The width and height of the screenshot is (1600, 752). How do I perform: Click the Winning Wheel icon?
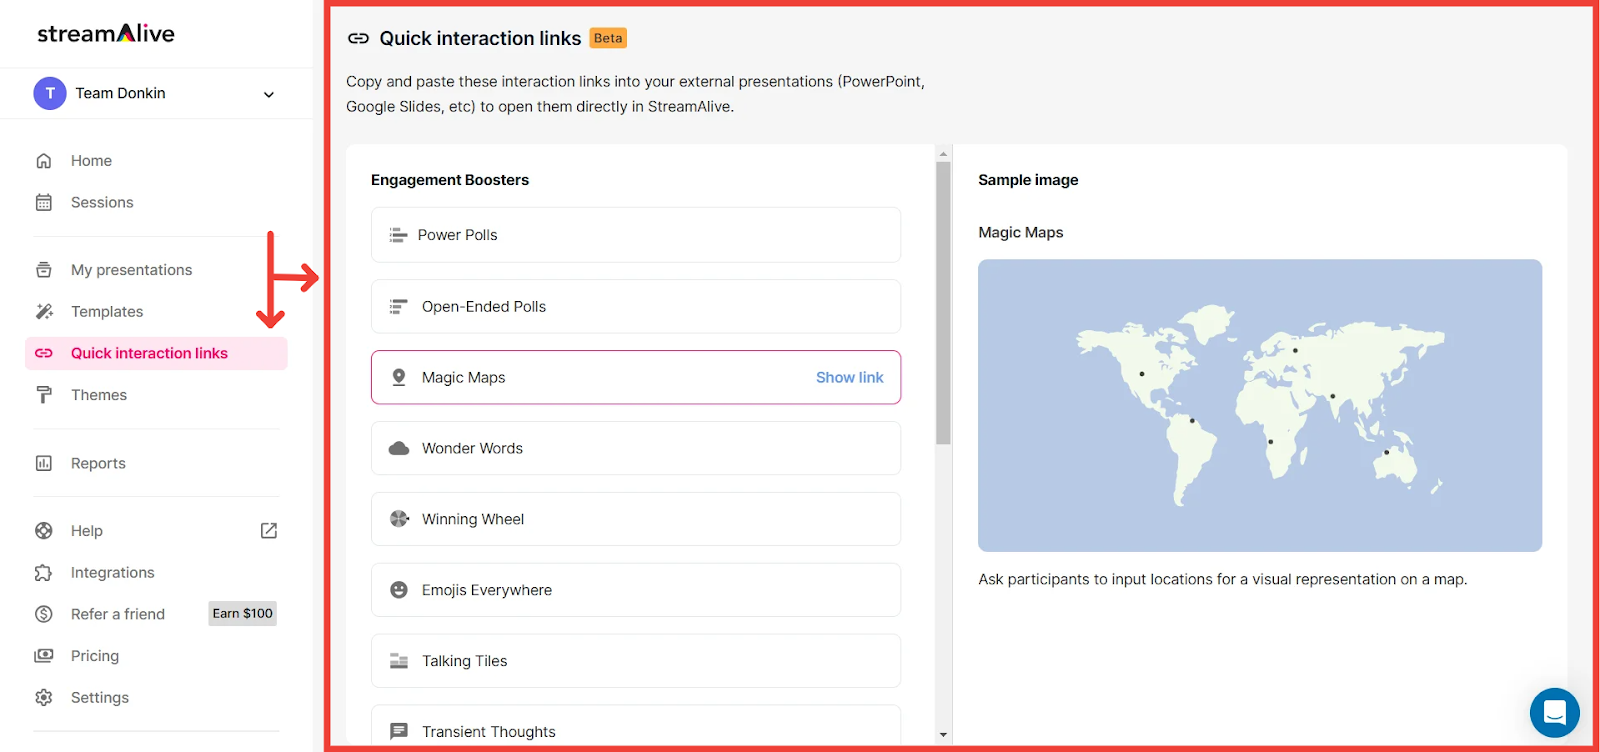click(399, 519)
